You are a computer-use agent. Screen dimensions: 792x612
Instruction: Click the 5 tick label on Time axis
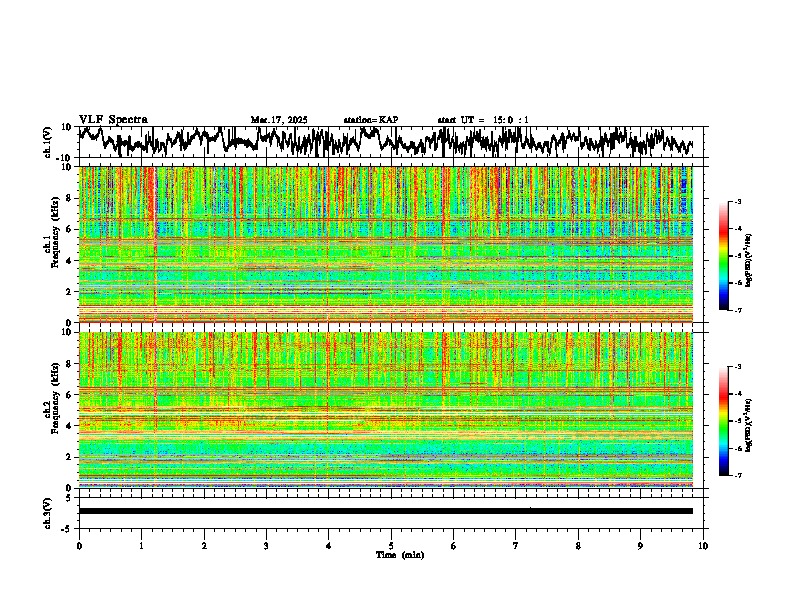(x=391, y=546)
